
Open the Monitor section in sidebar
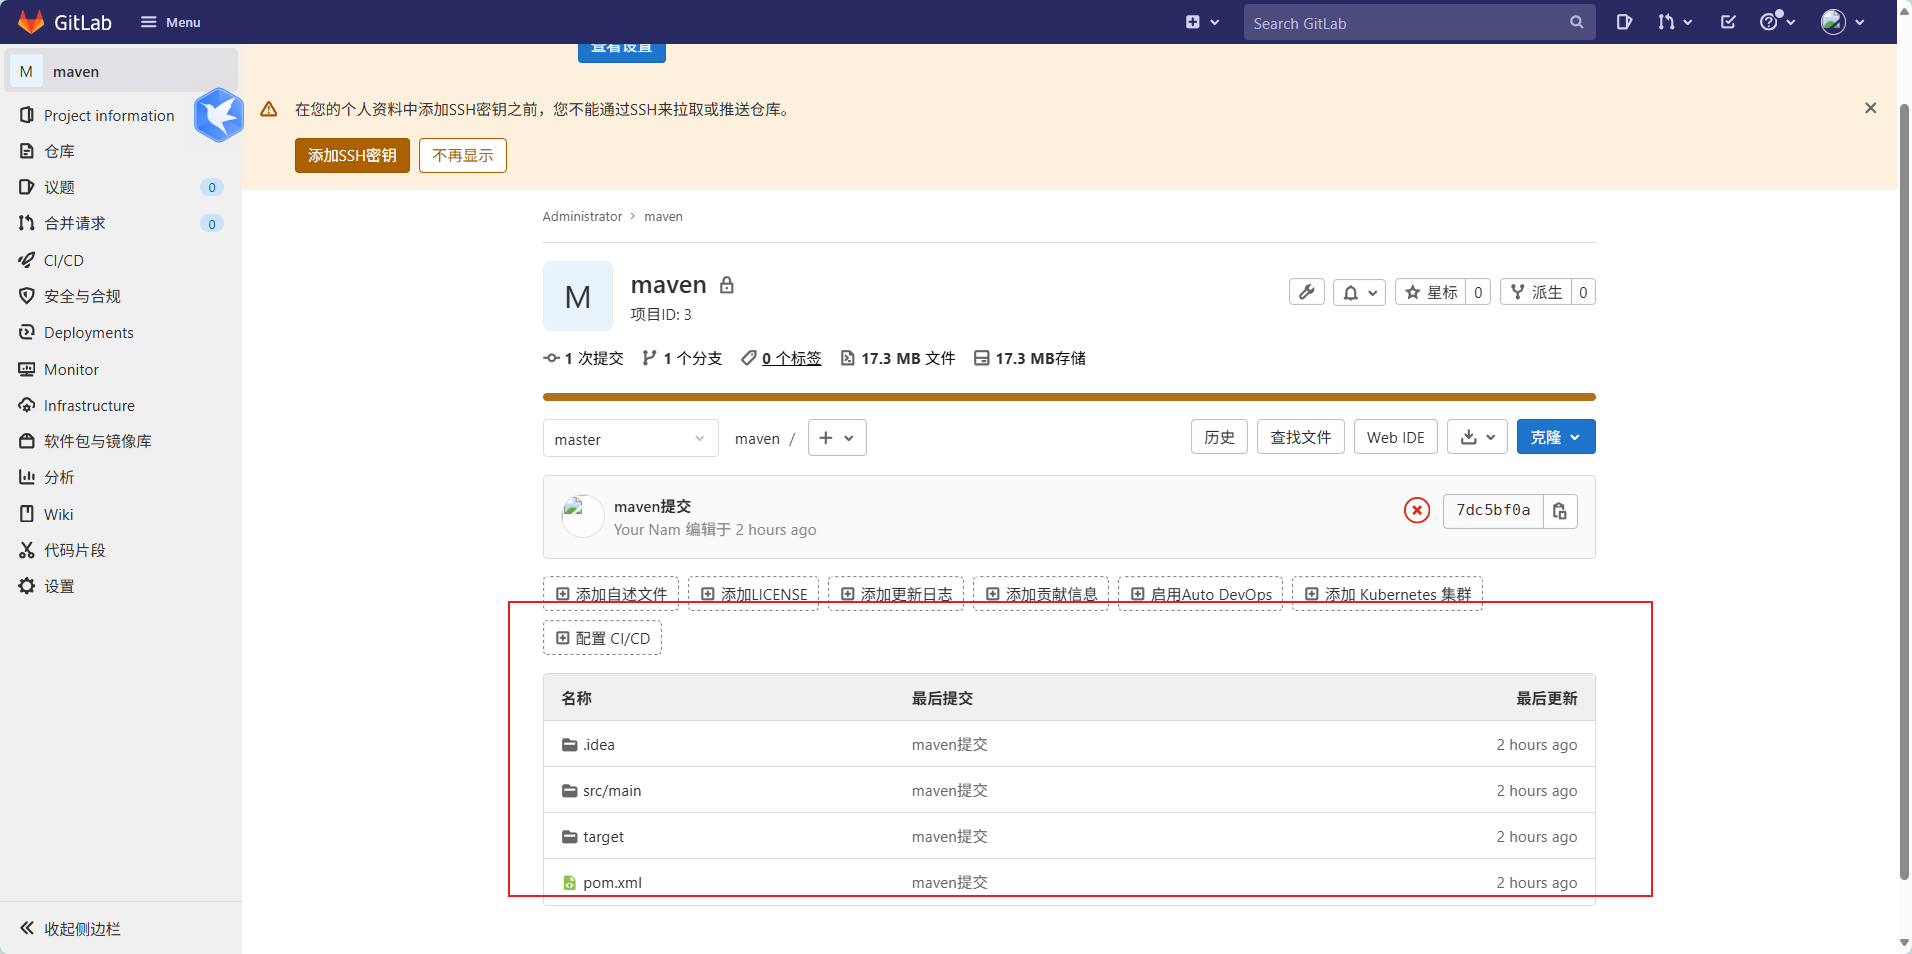69,369
